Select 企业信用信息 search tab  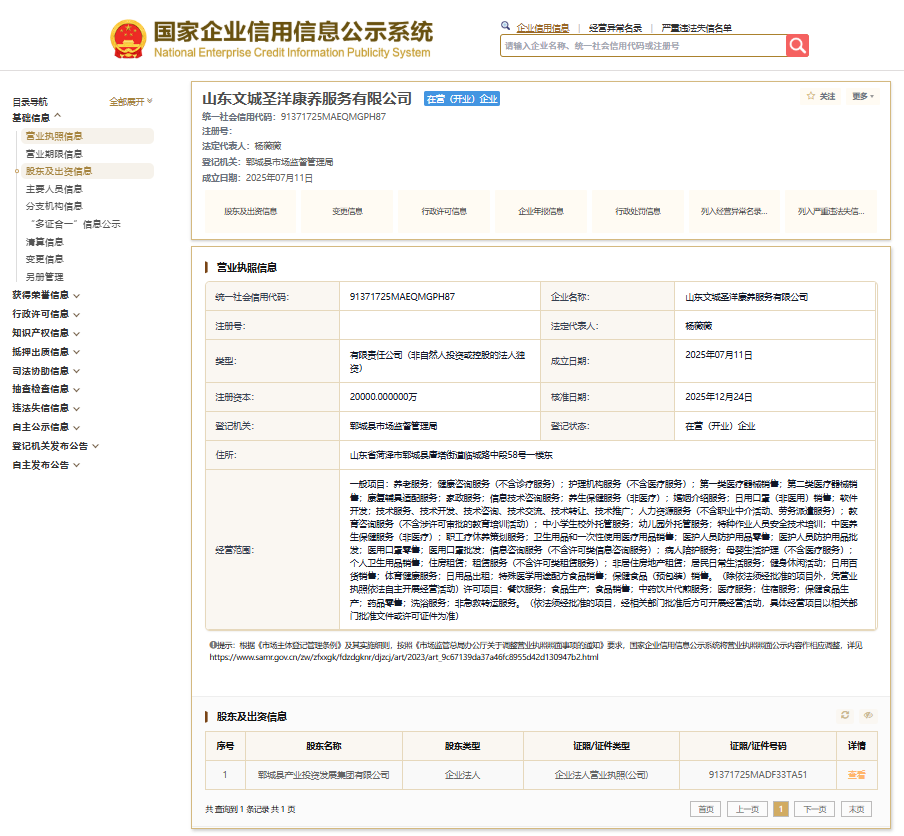[x=543, y=28]
